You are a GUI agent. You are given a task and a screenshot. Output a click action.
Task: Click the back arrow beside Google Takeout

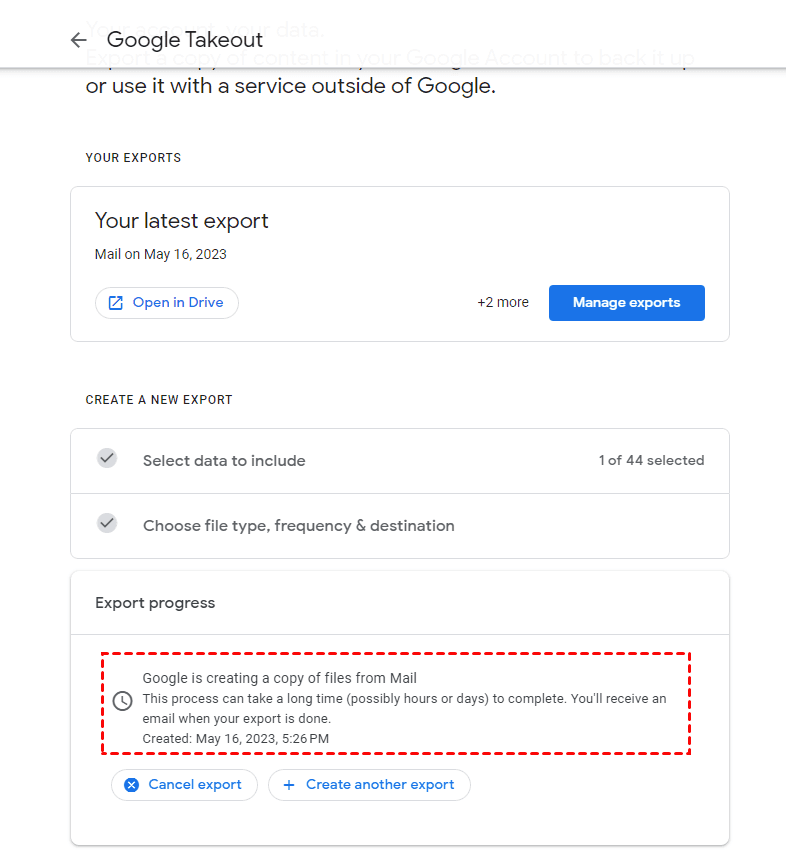(x=78, y=40)
